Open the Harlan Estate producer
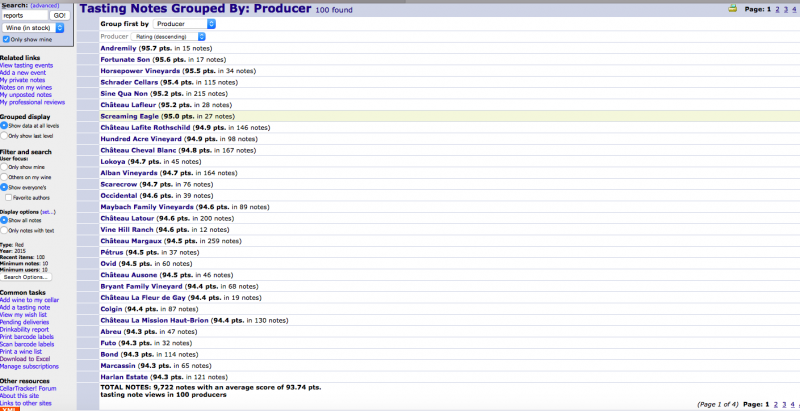The width and height of the screenshot is (800, 411). point(124,377)
